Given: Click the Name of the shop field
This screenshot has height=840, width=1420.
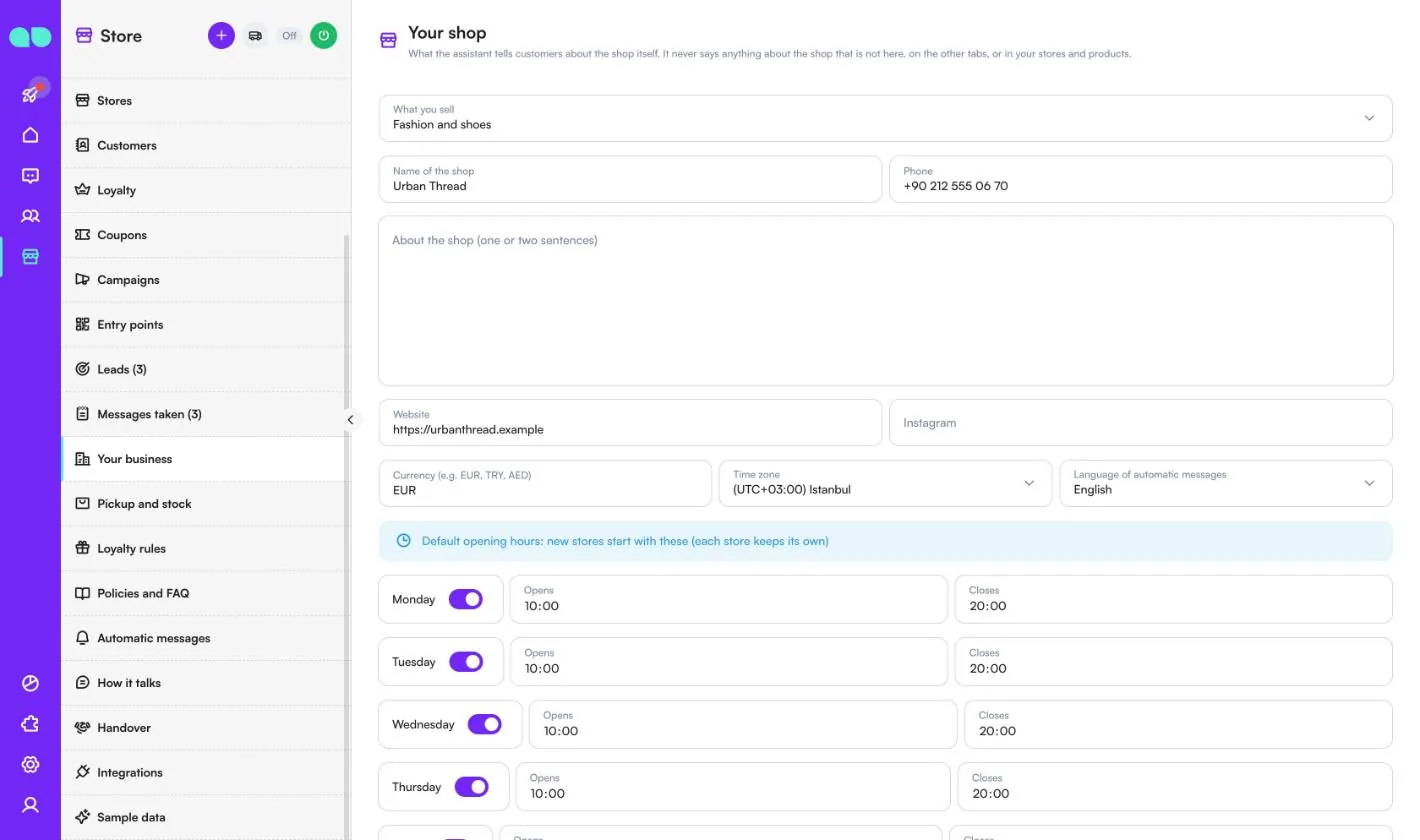Looking at the screenshot, I should click(630, 179).
